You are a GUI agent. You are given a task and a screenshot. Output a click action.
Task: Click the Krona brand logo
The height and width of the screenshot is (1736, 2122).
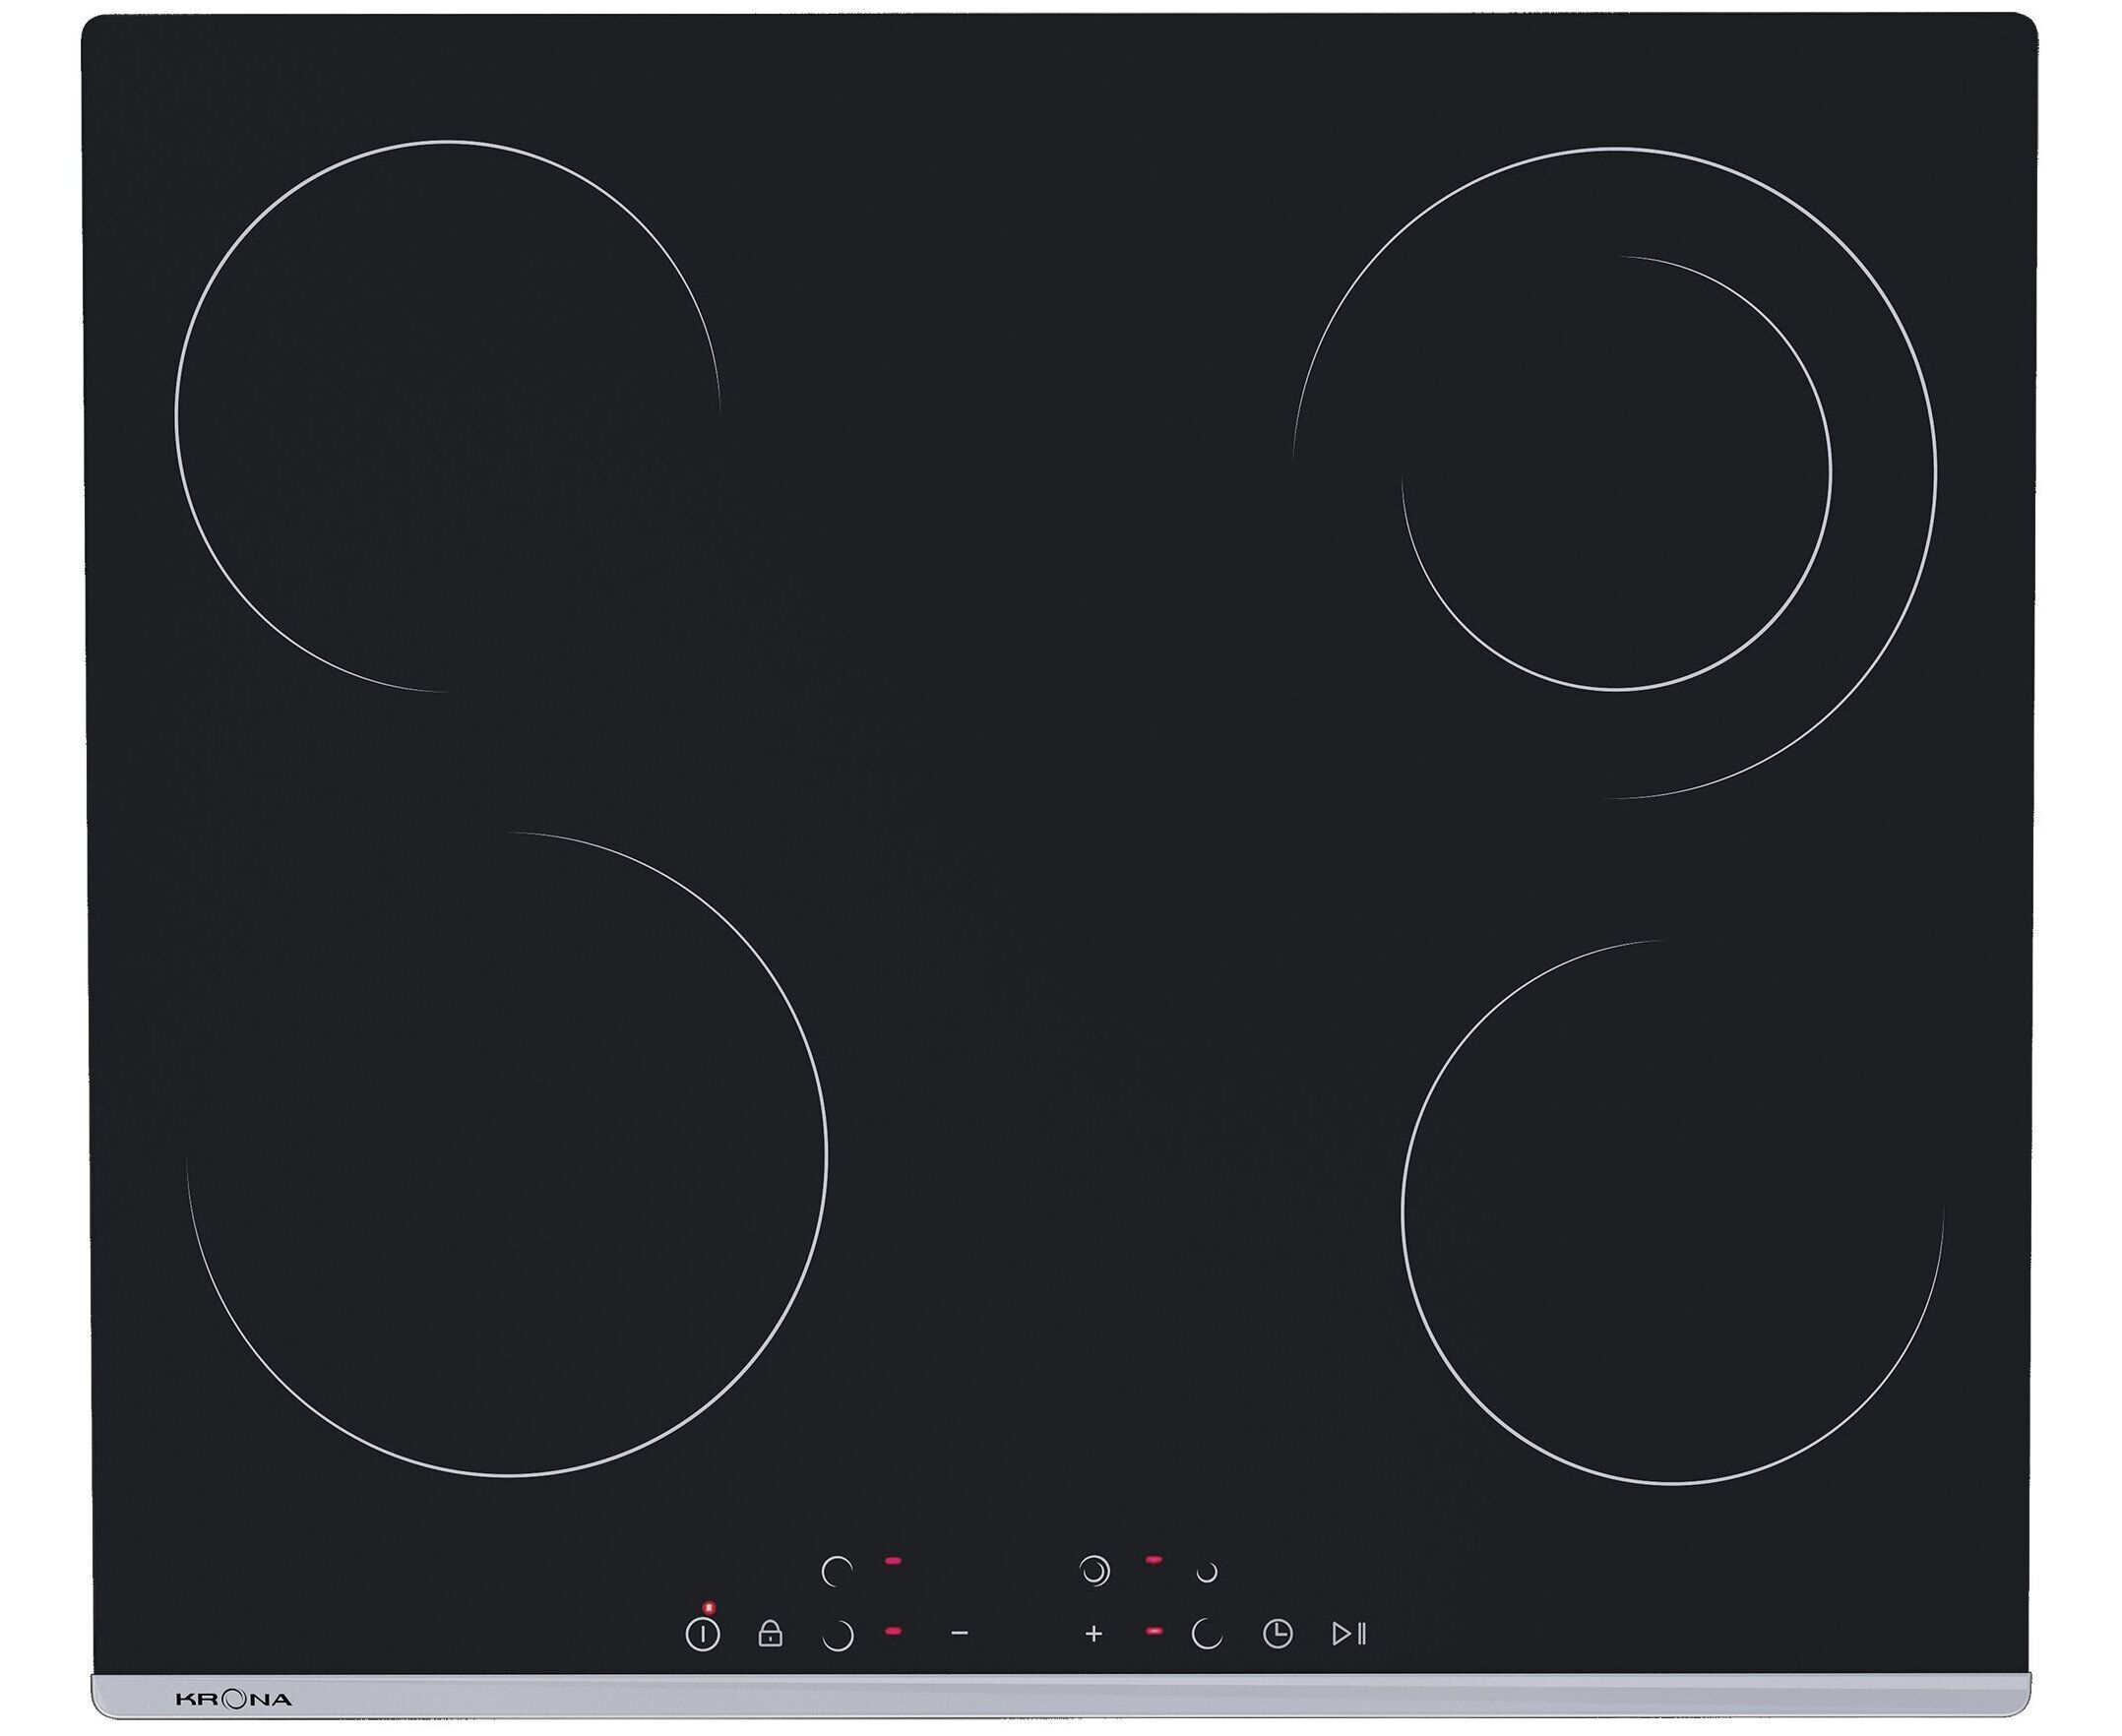(x=233, y=1699)
